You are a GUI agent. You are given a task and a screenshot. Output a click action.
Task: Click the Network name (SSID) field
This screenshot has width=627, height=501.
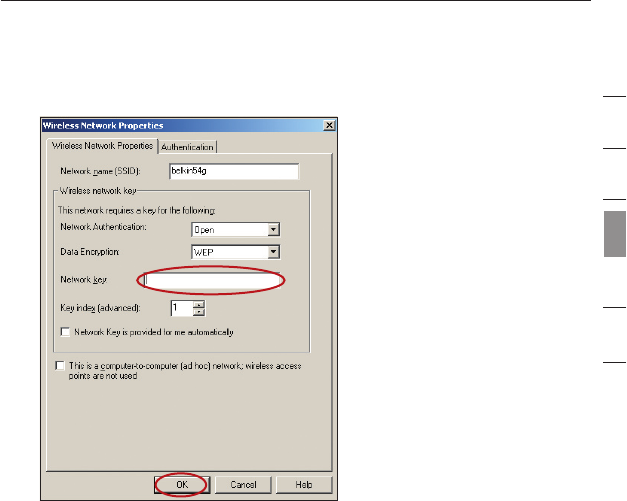[234, 171]
